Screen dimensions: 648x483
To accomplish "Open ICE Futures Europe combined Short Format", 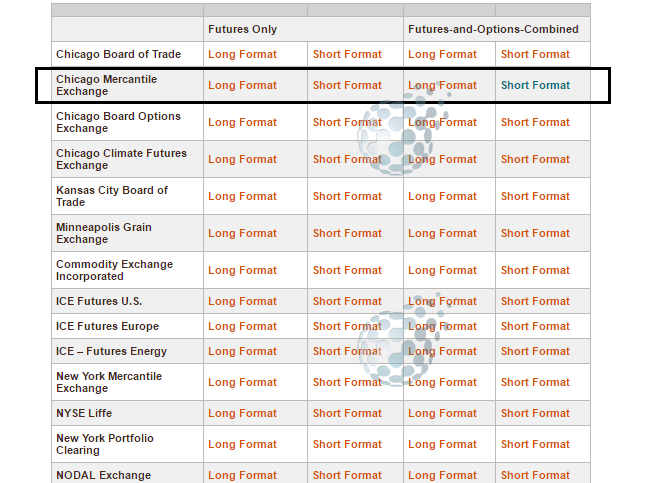I will pyautogui.click(x=535, y=326).
